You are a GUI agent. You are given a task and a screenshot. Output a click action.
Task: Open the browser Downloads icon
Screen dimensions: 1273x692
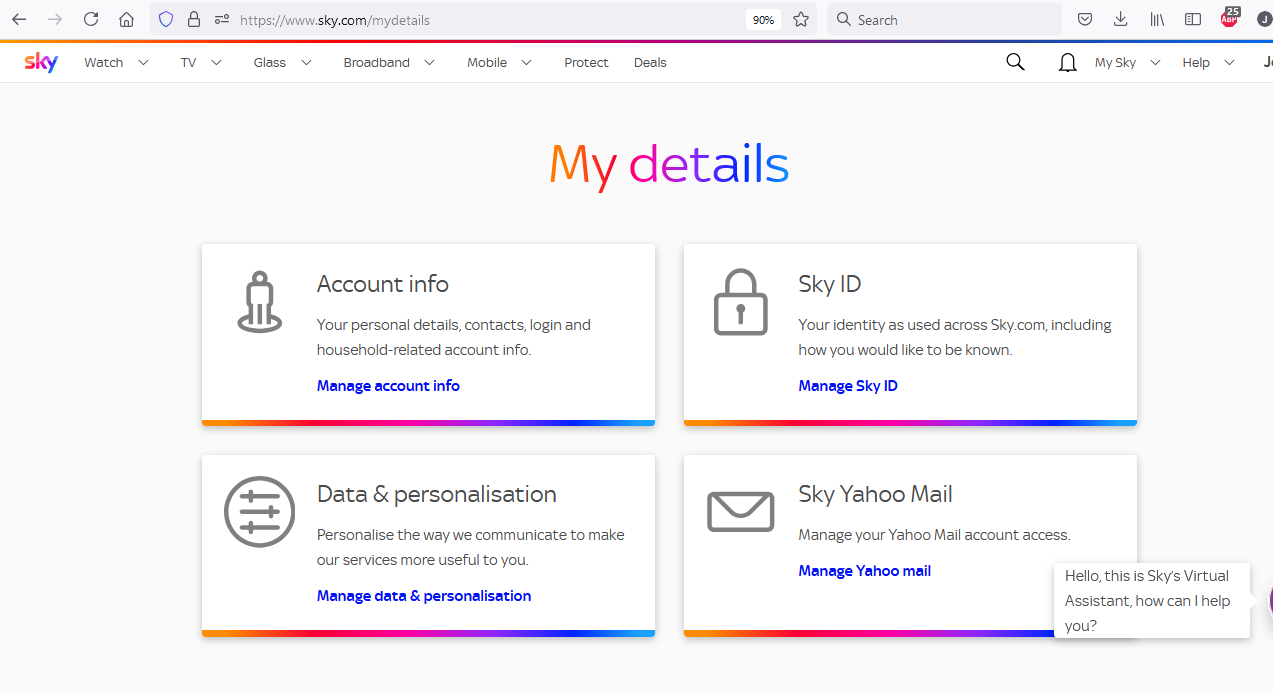[1120, 19]
